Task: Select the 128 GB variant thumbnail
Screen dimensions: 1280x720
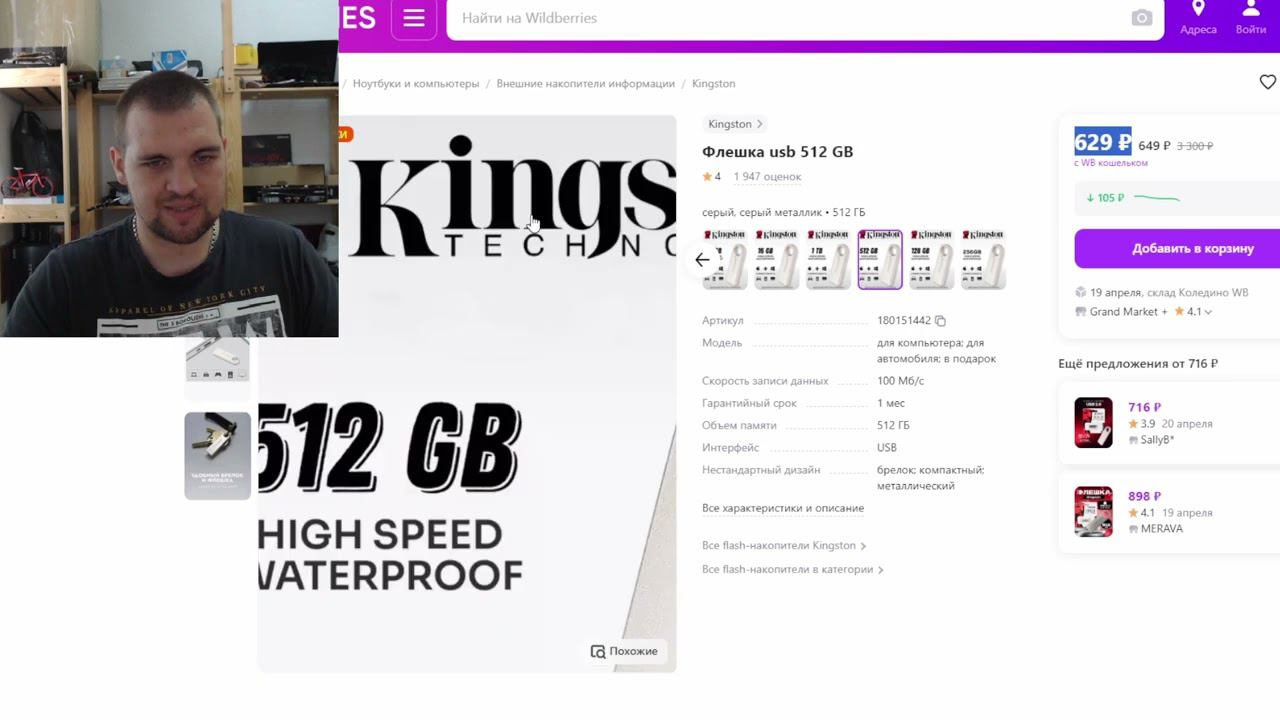Action: [x=932, y=260]
